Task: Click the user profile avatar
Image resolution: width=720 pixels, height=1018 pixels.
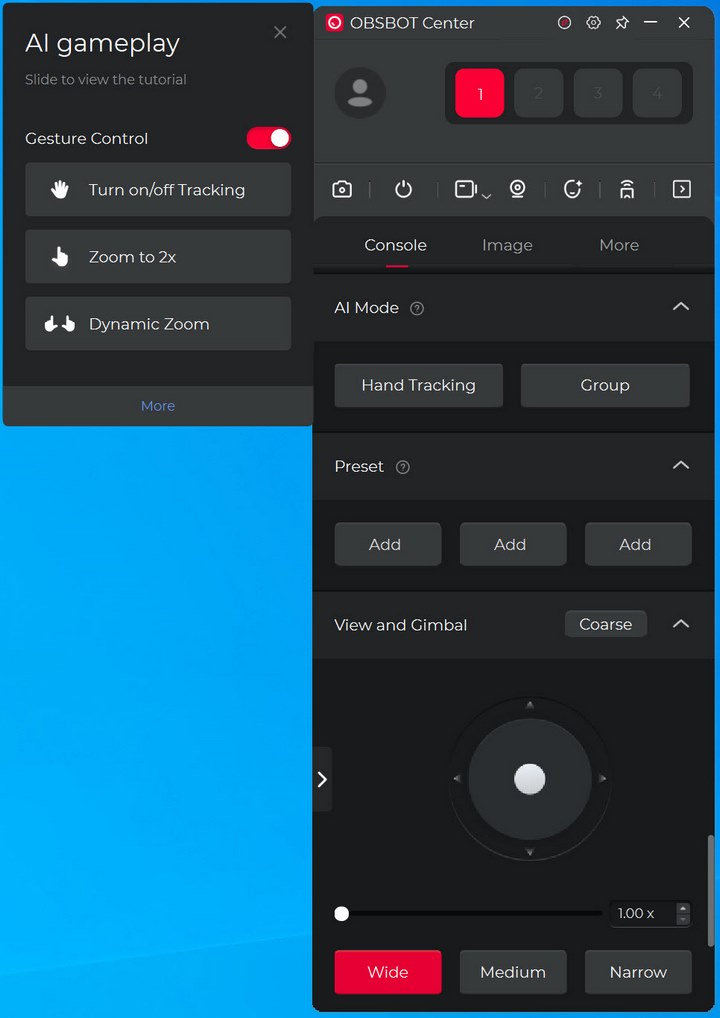Action: pyautogui.click(x=360, y=93)
